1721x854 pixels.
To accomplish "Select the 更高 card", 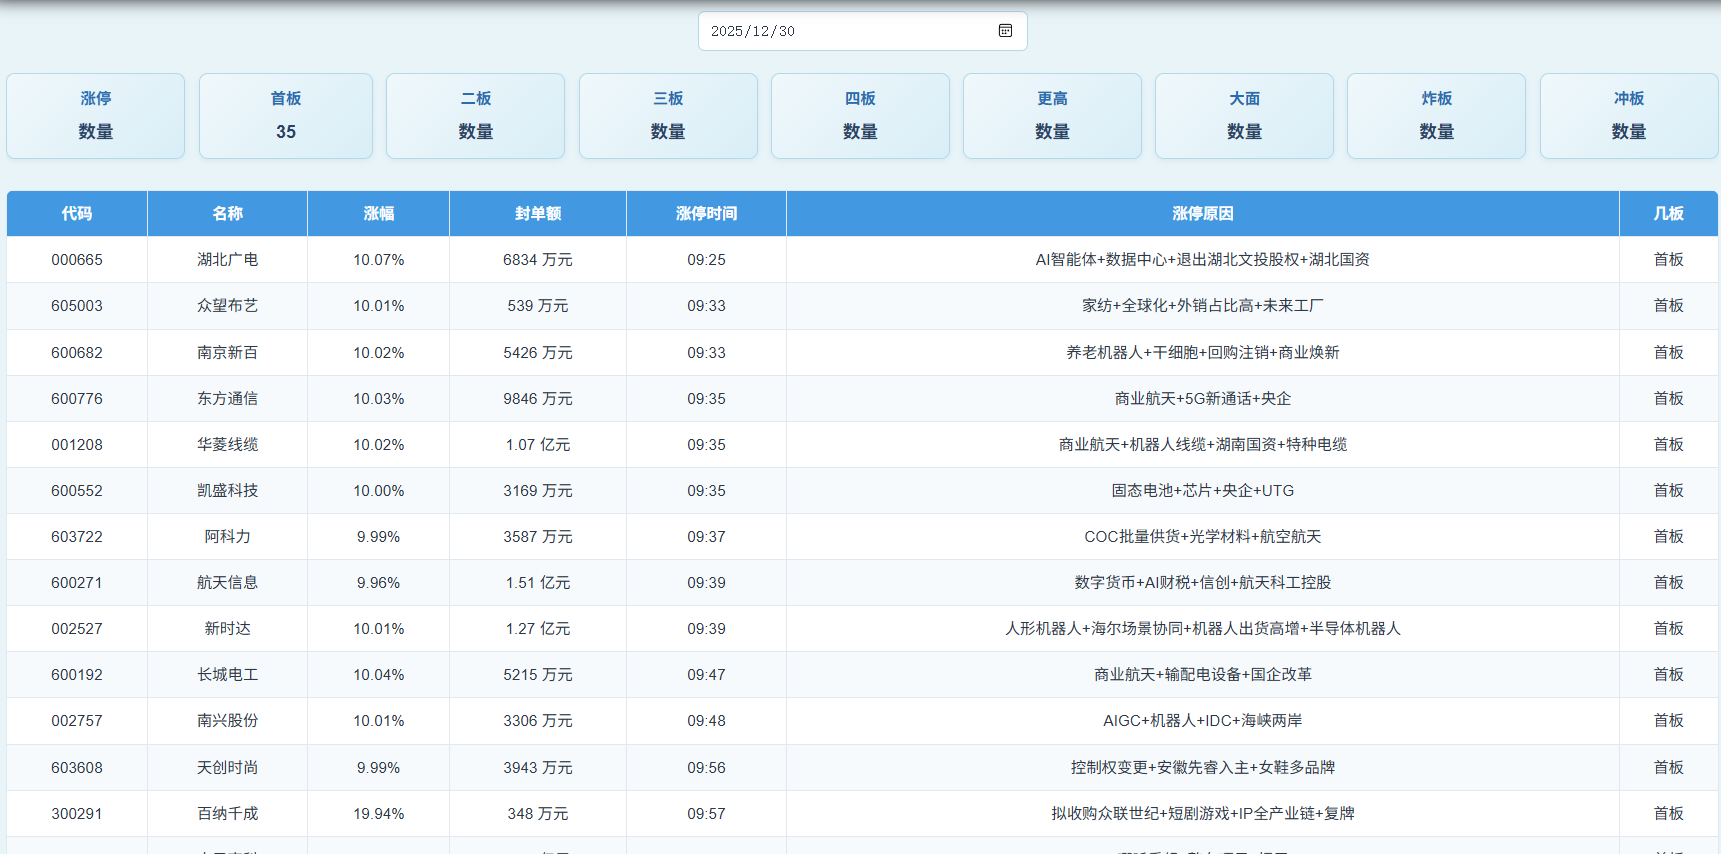I will click(x=1052, y=116).
